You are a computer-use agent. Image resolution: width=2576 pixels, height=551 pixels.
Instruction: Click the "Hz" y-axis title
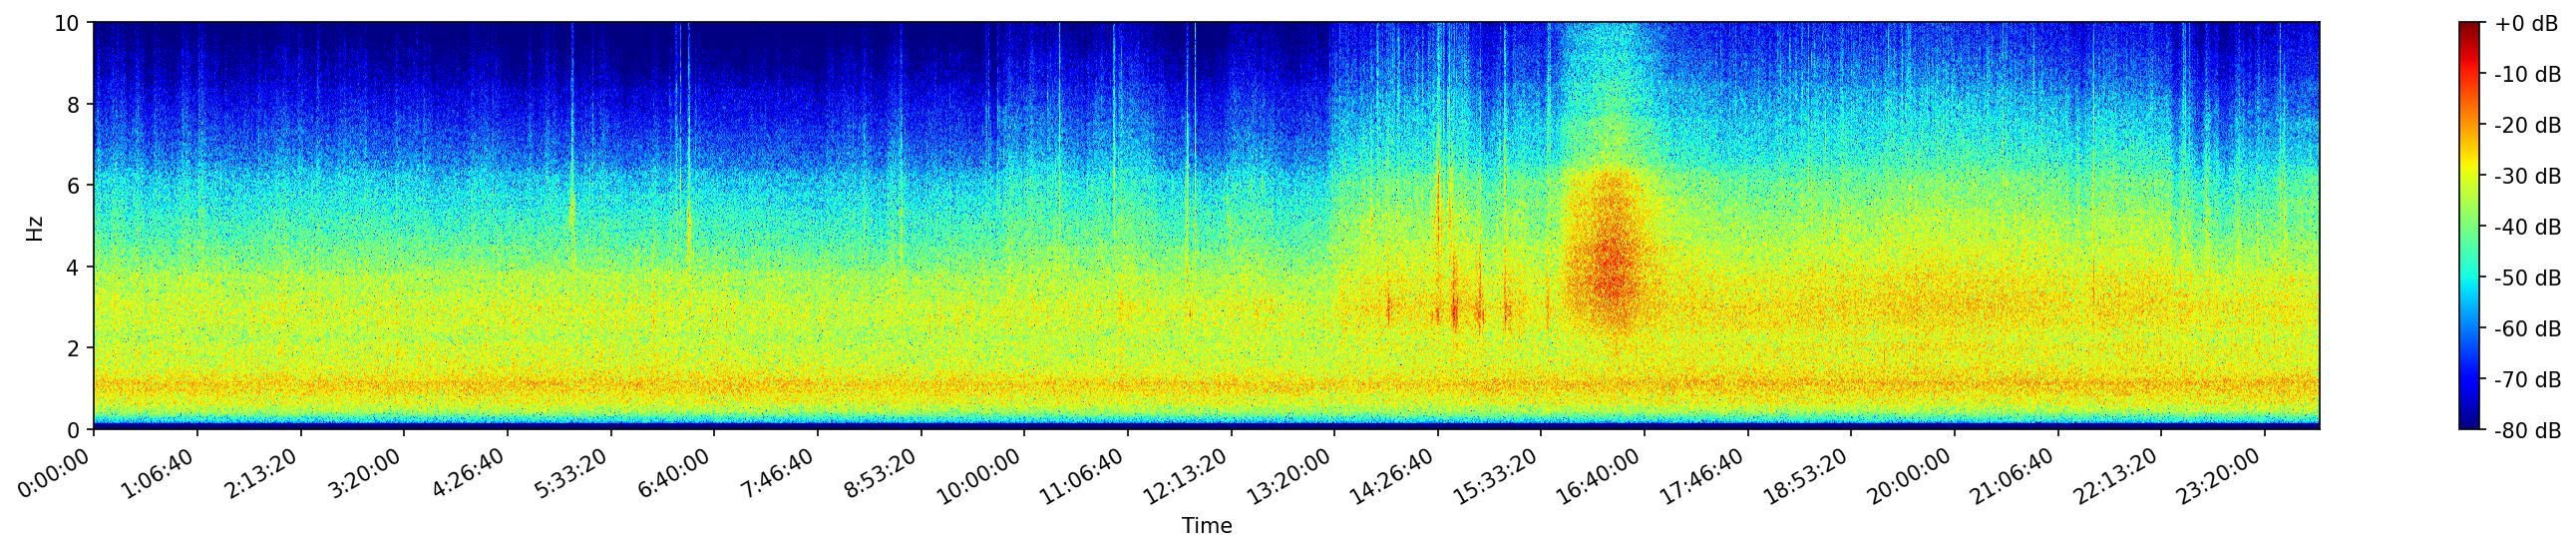click(35, 228)
